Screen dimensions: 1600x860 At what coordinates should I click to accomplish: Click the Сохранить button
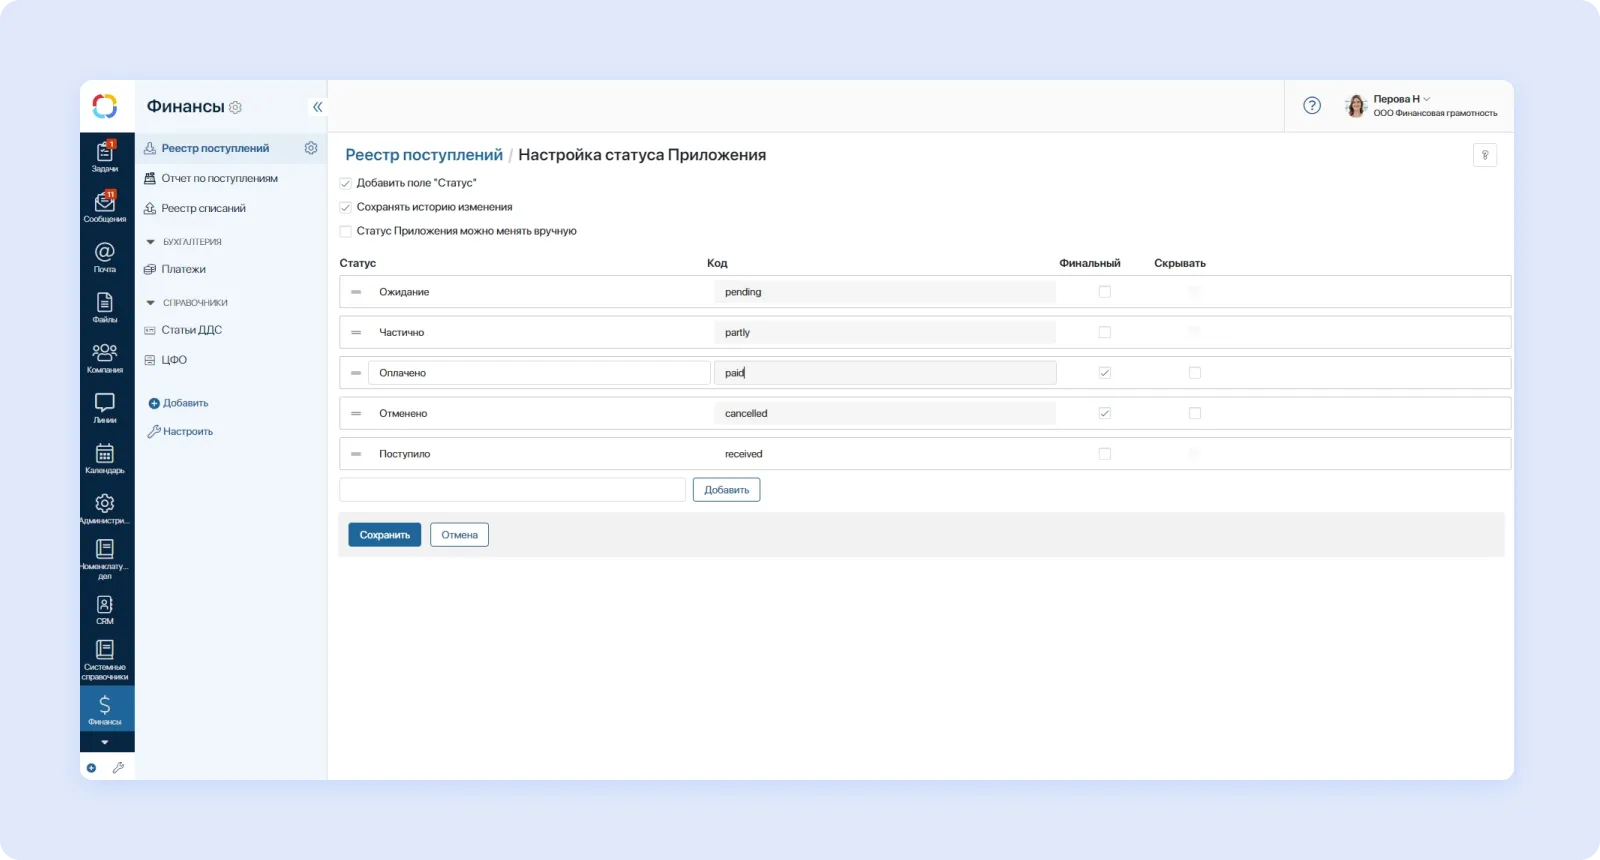point(384,535)
